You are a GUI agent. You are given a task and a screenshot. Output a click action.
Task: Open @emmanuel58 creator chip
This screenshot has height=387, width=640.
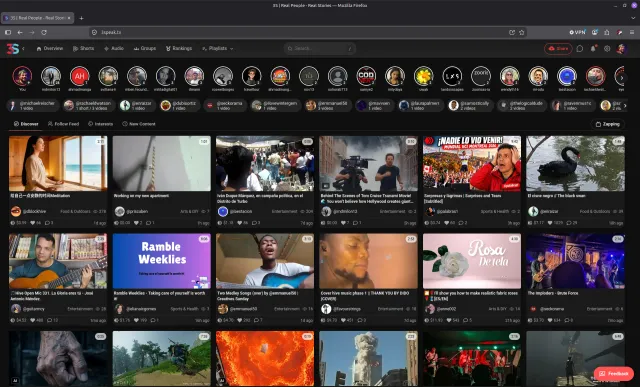pos(328,106)
